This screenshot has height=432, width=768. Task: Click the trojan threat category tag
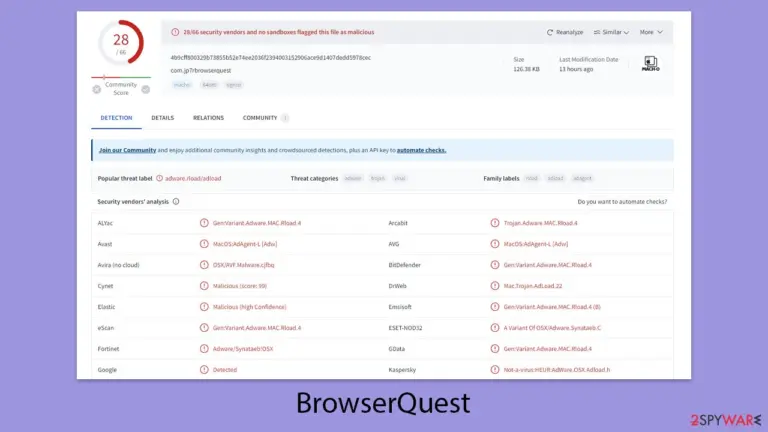coord(378,178)
